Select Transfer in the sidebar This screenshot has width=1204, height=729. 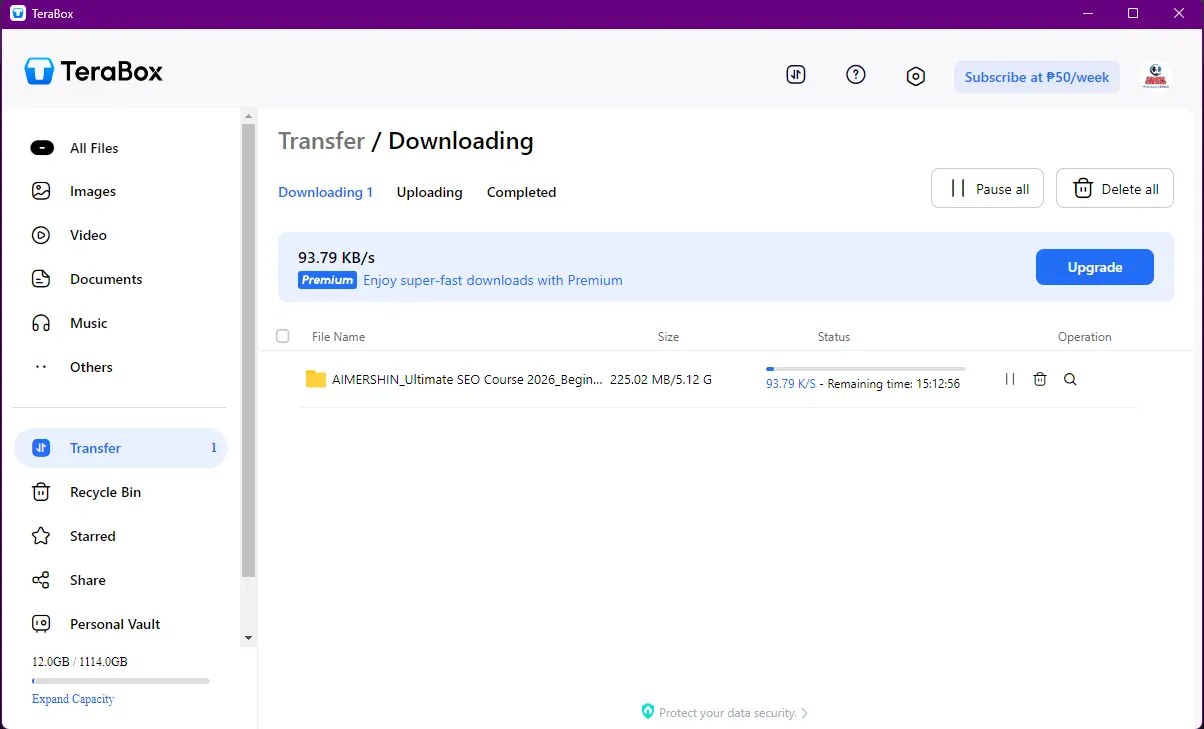click(121, 448)
